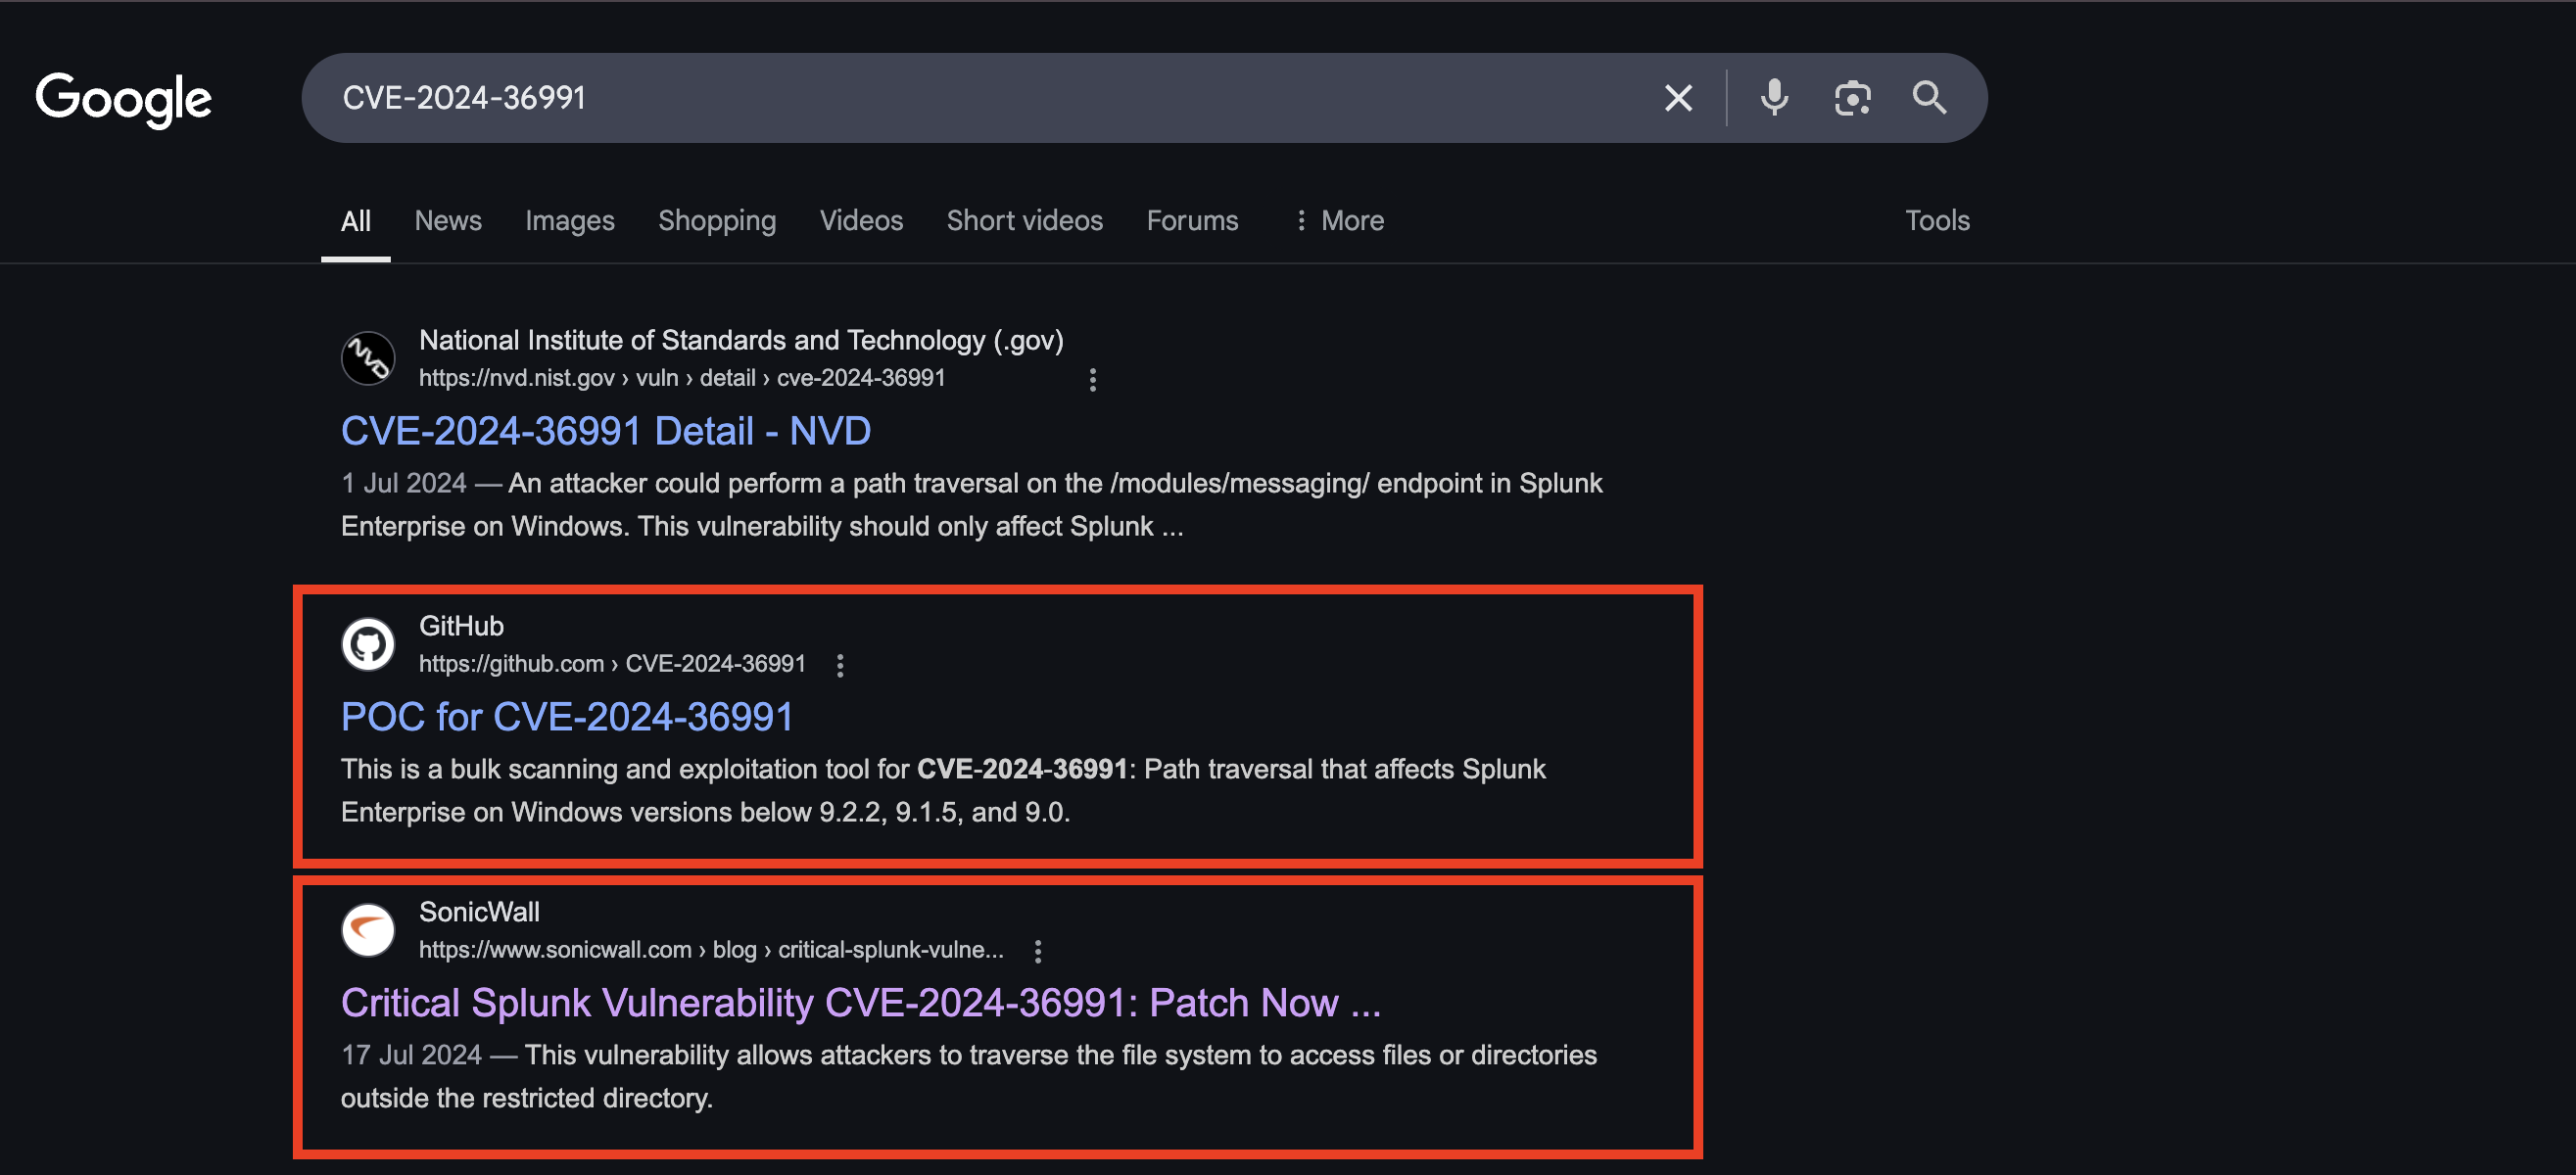Open the Short videos tab
This screenshot has height=1175, width=2576.
(1024, 220)
